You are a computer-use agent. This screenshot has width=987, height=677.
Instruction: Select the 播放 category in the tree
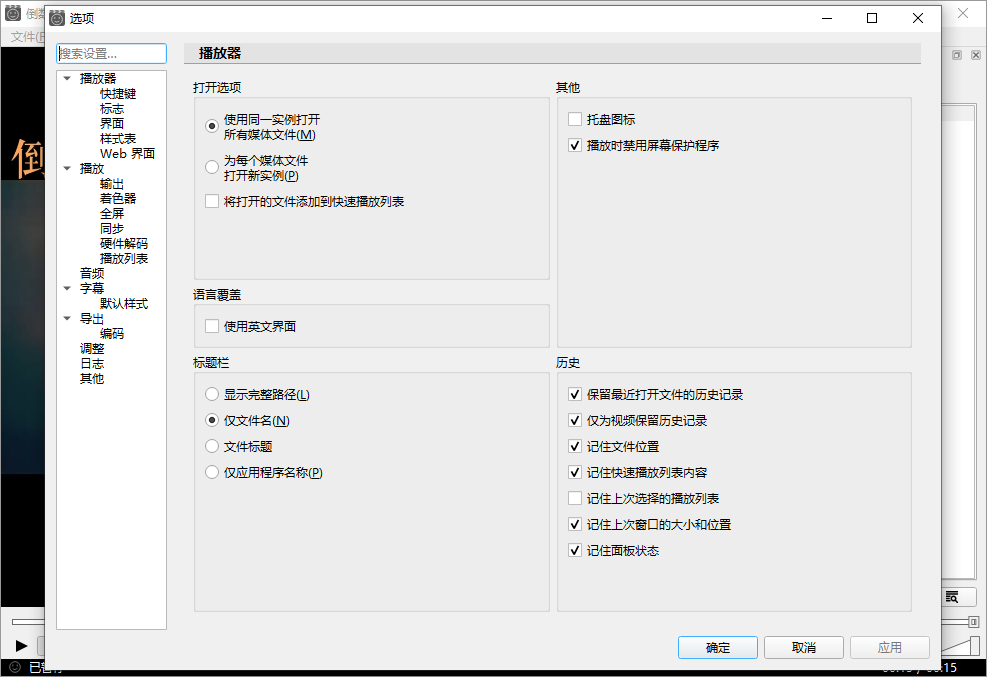(x=92, y=169)
